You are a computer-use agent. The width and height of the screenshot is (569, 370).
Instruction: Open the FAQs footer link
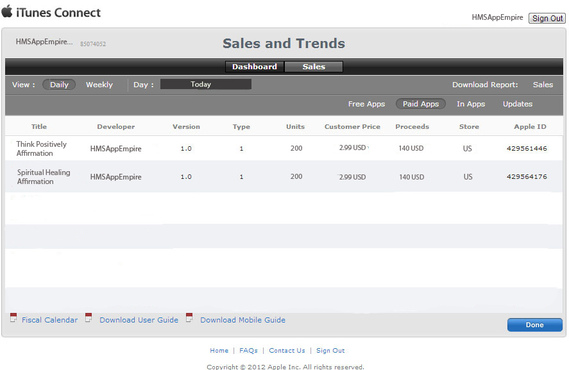(x=248, y=350)
